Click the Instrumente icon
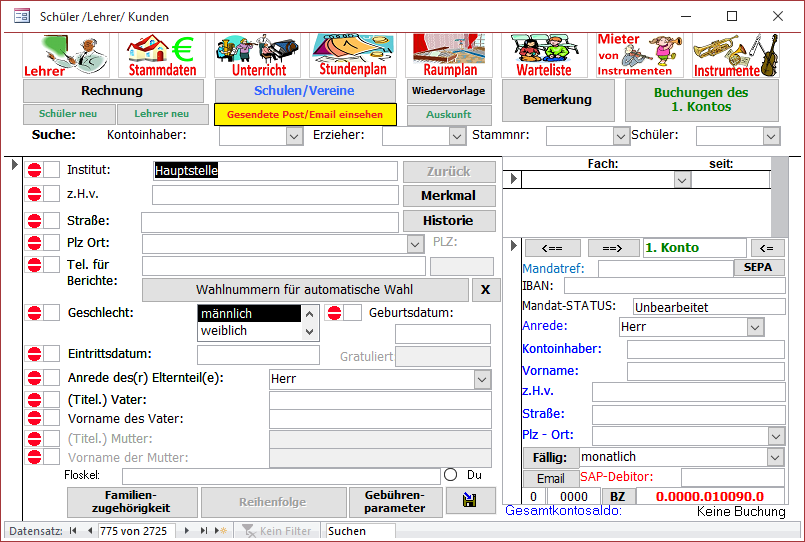 pyautogui.click(x=735, y=55)
